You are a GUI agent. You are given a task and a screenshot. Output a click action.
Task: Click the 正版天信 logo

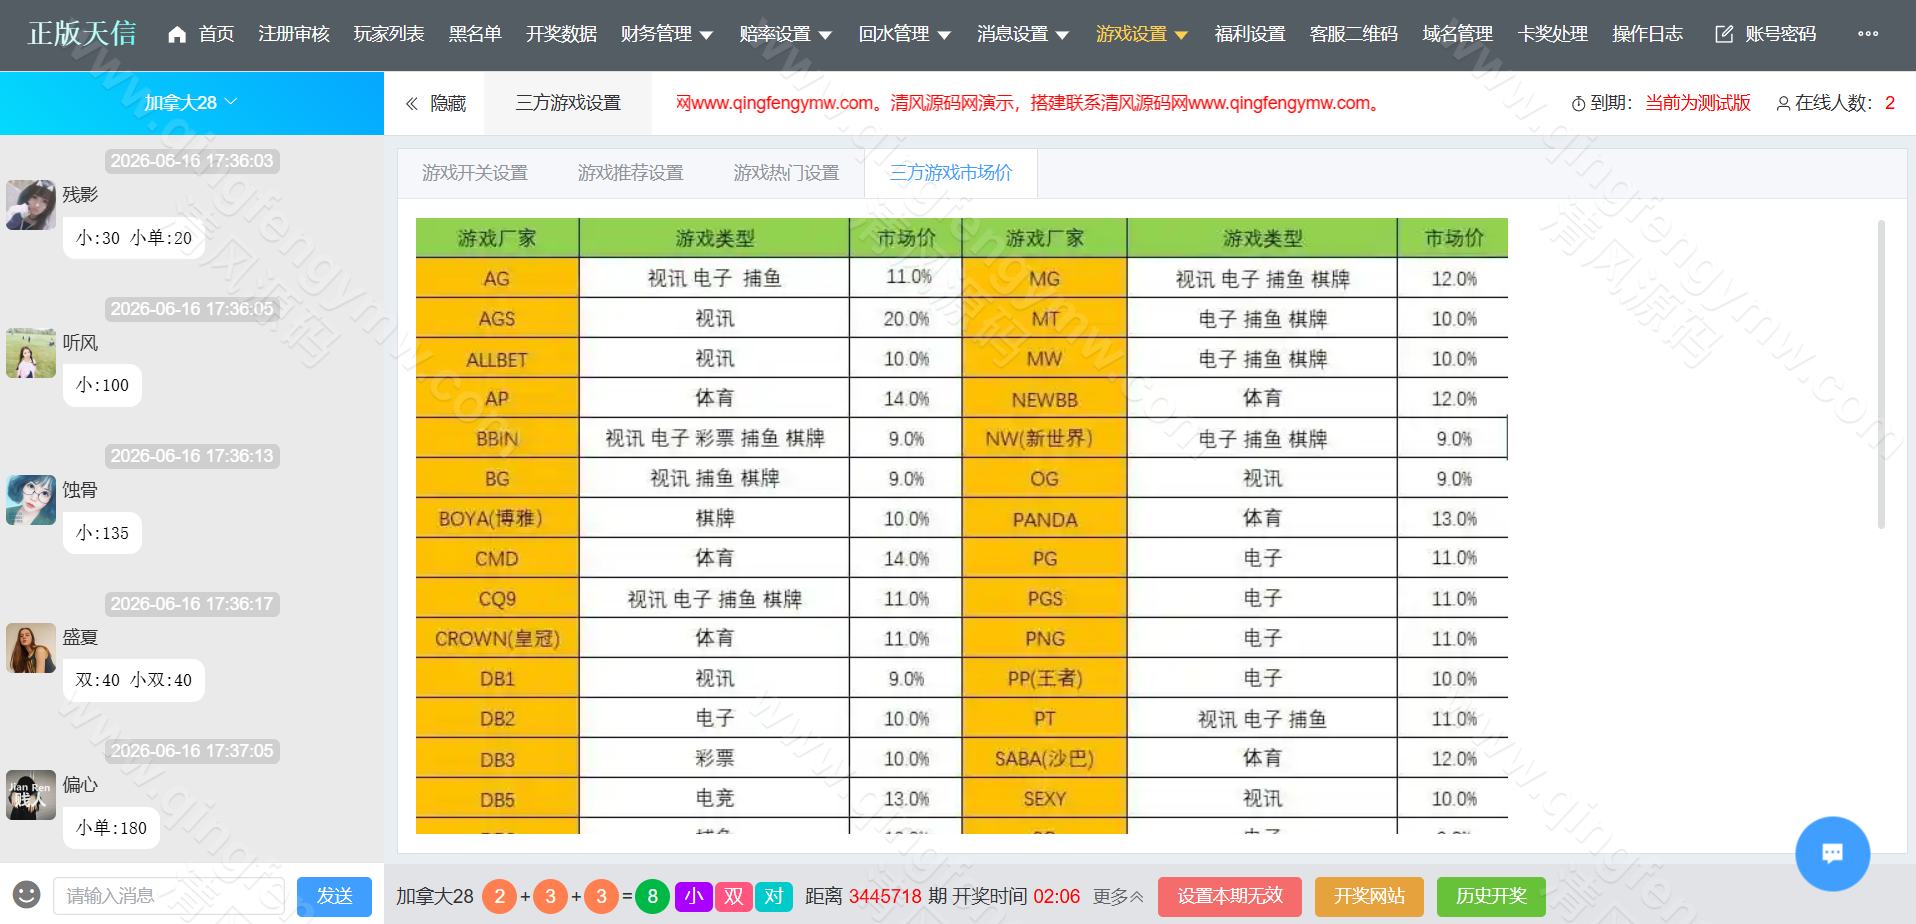tap(82, 34)
